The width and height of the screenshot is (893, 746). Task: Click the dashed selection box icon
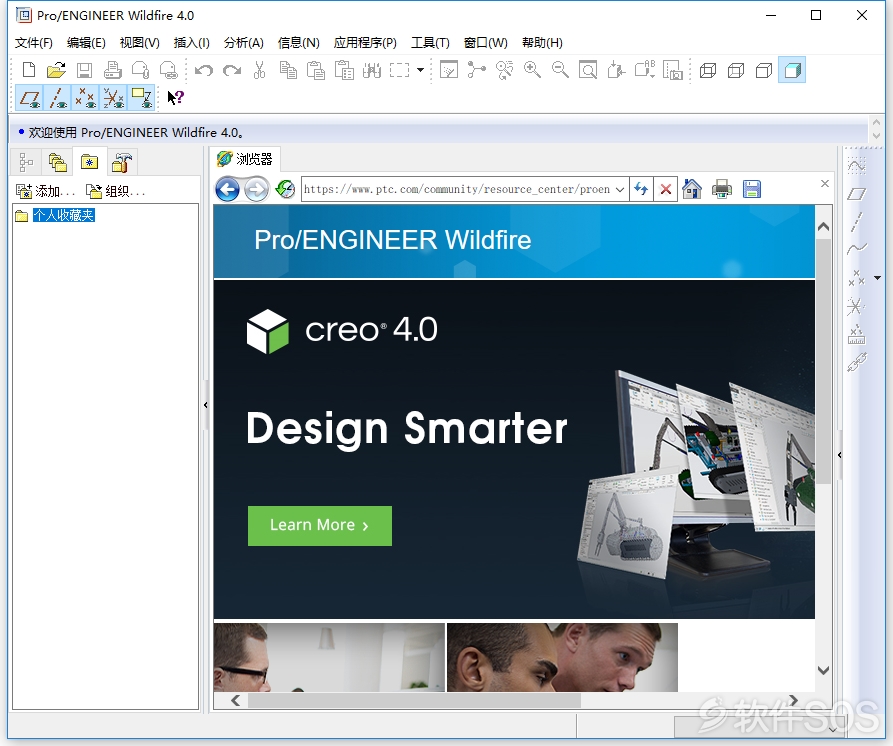[399, 70]
